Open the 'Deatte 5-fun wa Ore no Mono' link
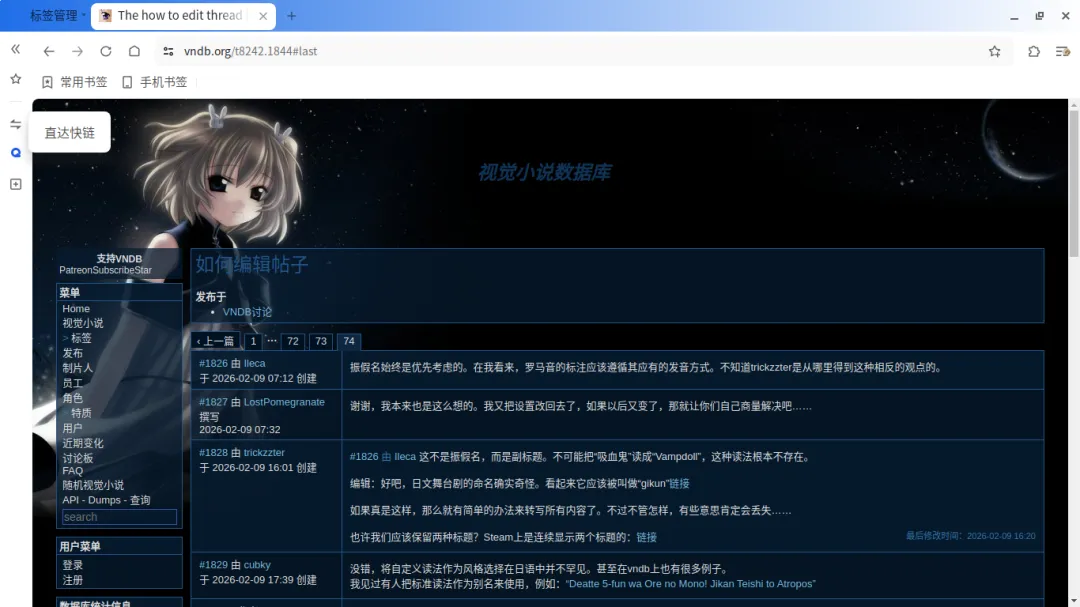 pyautogui.click(x=690, y=584)
